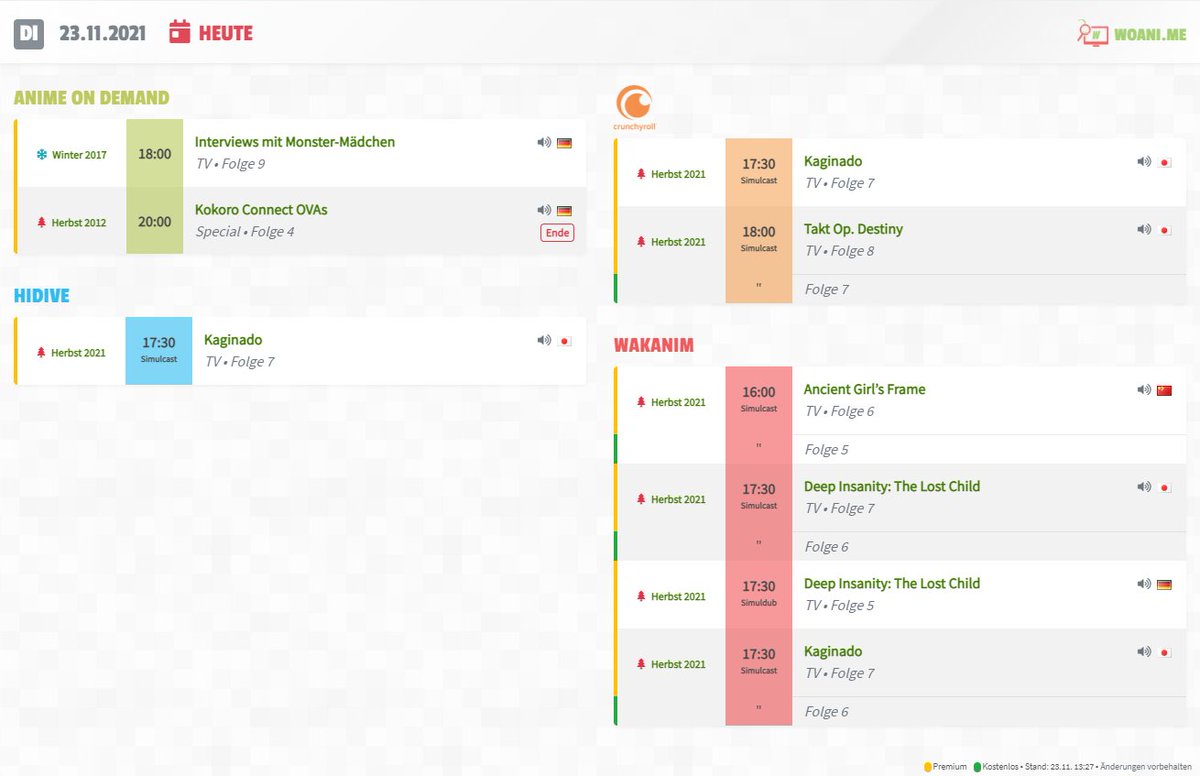The image size is (1200, 776).
Task: Click the date 23.11.2021
Action: click(103, 33)
